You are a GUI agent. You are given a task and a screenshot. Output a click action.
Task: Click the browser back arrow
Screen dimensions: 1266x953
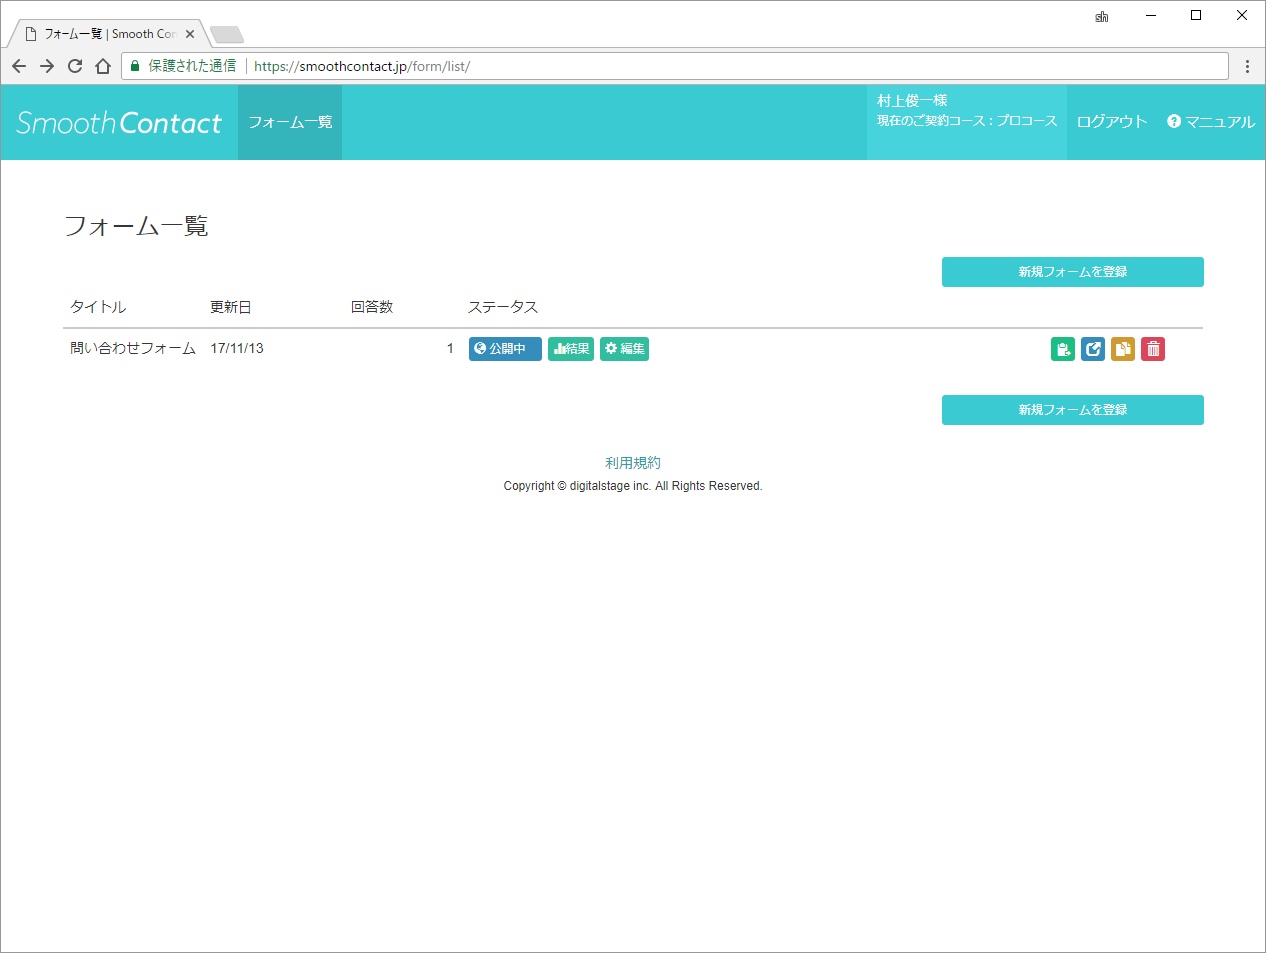click(19, 66)
